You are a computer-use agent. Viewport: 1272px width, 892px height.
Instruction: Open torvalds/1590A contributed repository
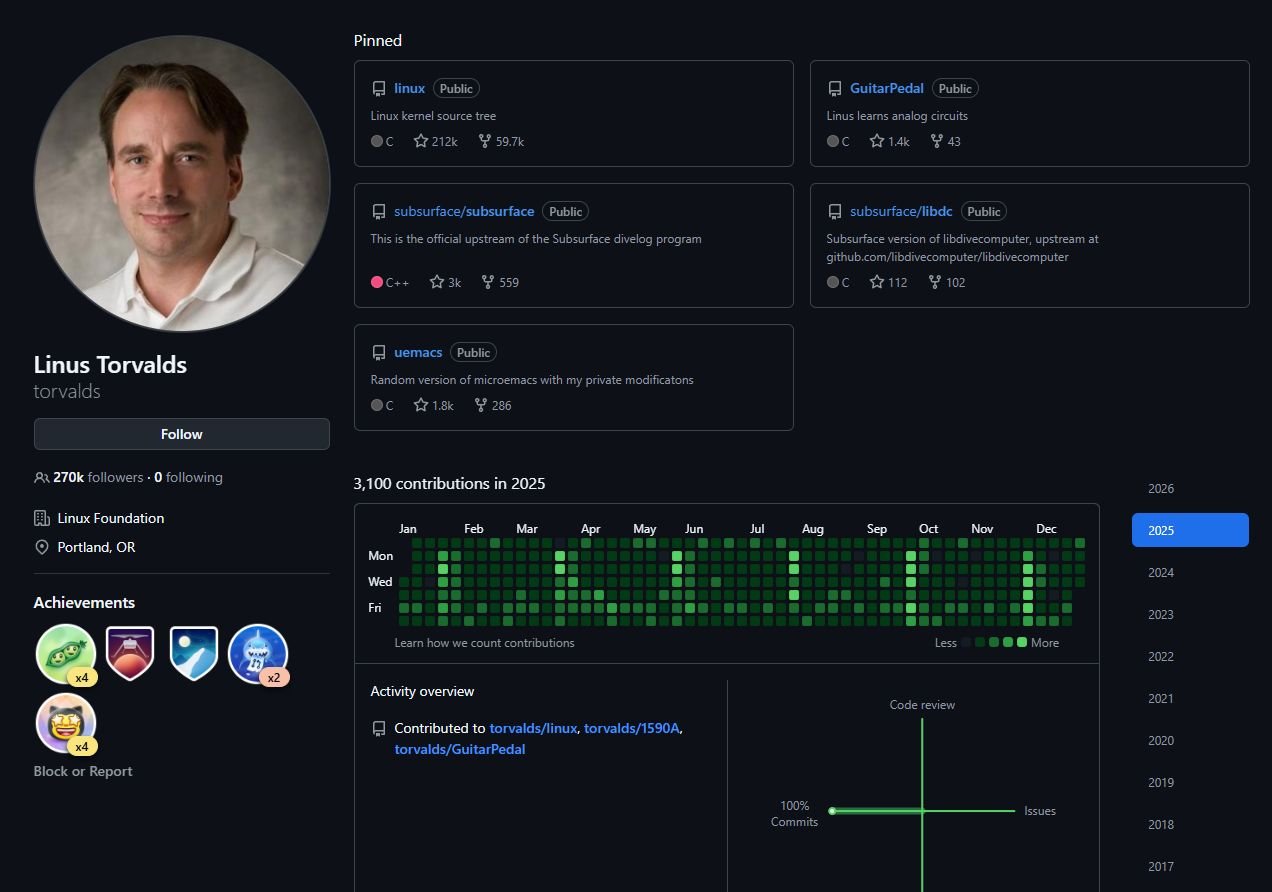(633, 728)
